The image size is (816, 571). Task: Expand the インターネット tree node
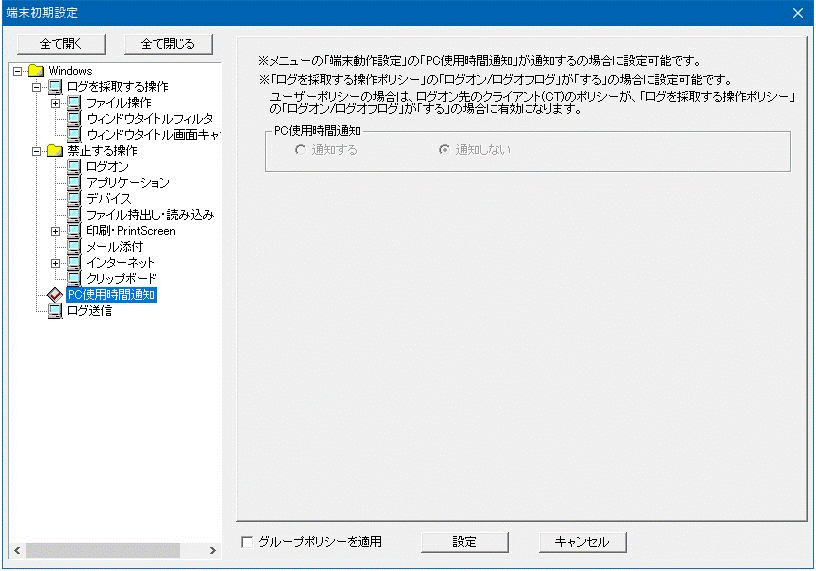point(56,263)
